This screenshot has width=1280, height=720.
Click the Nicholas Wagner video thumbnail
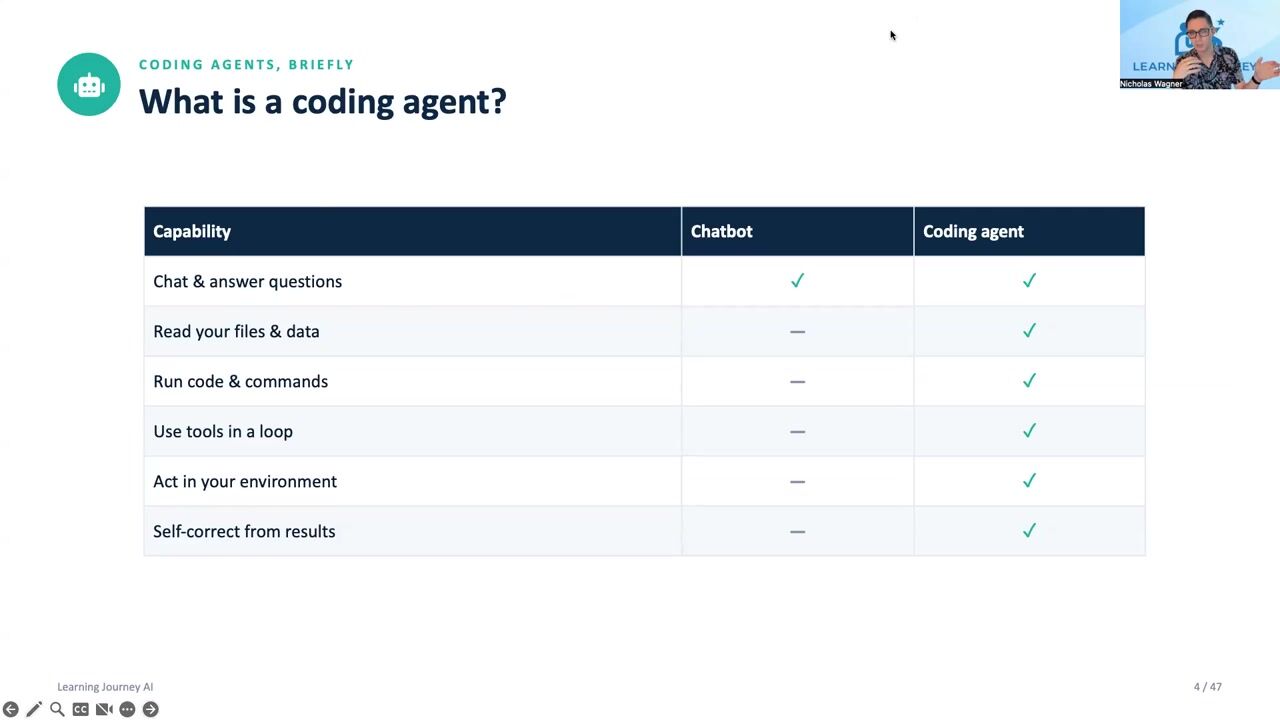pyautogui.click(x=1200, y=45)
